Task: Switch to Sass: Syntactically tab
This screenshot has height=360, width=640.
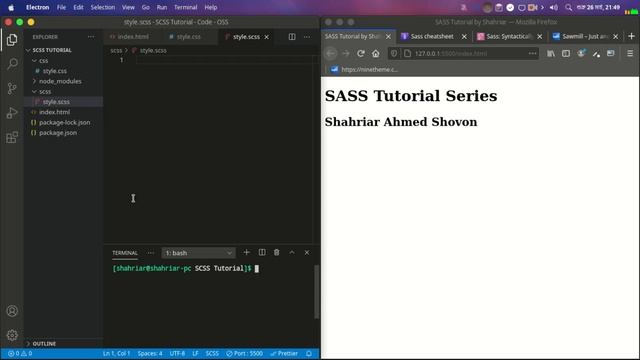Action: tap(509, 36)
